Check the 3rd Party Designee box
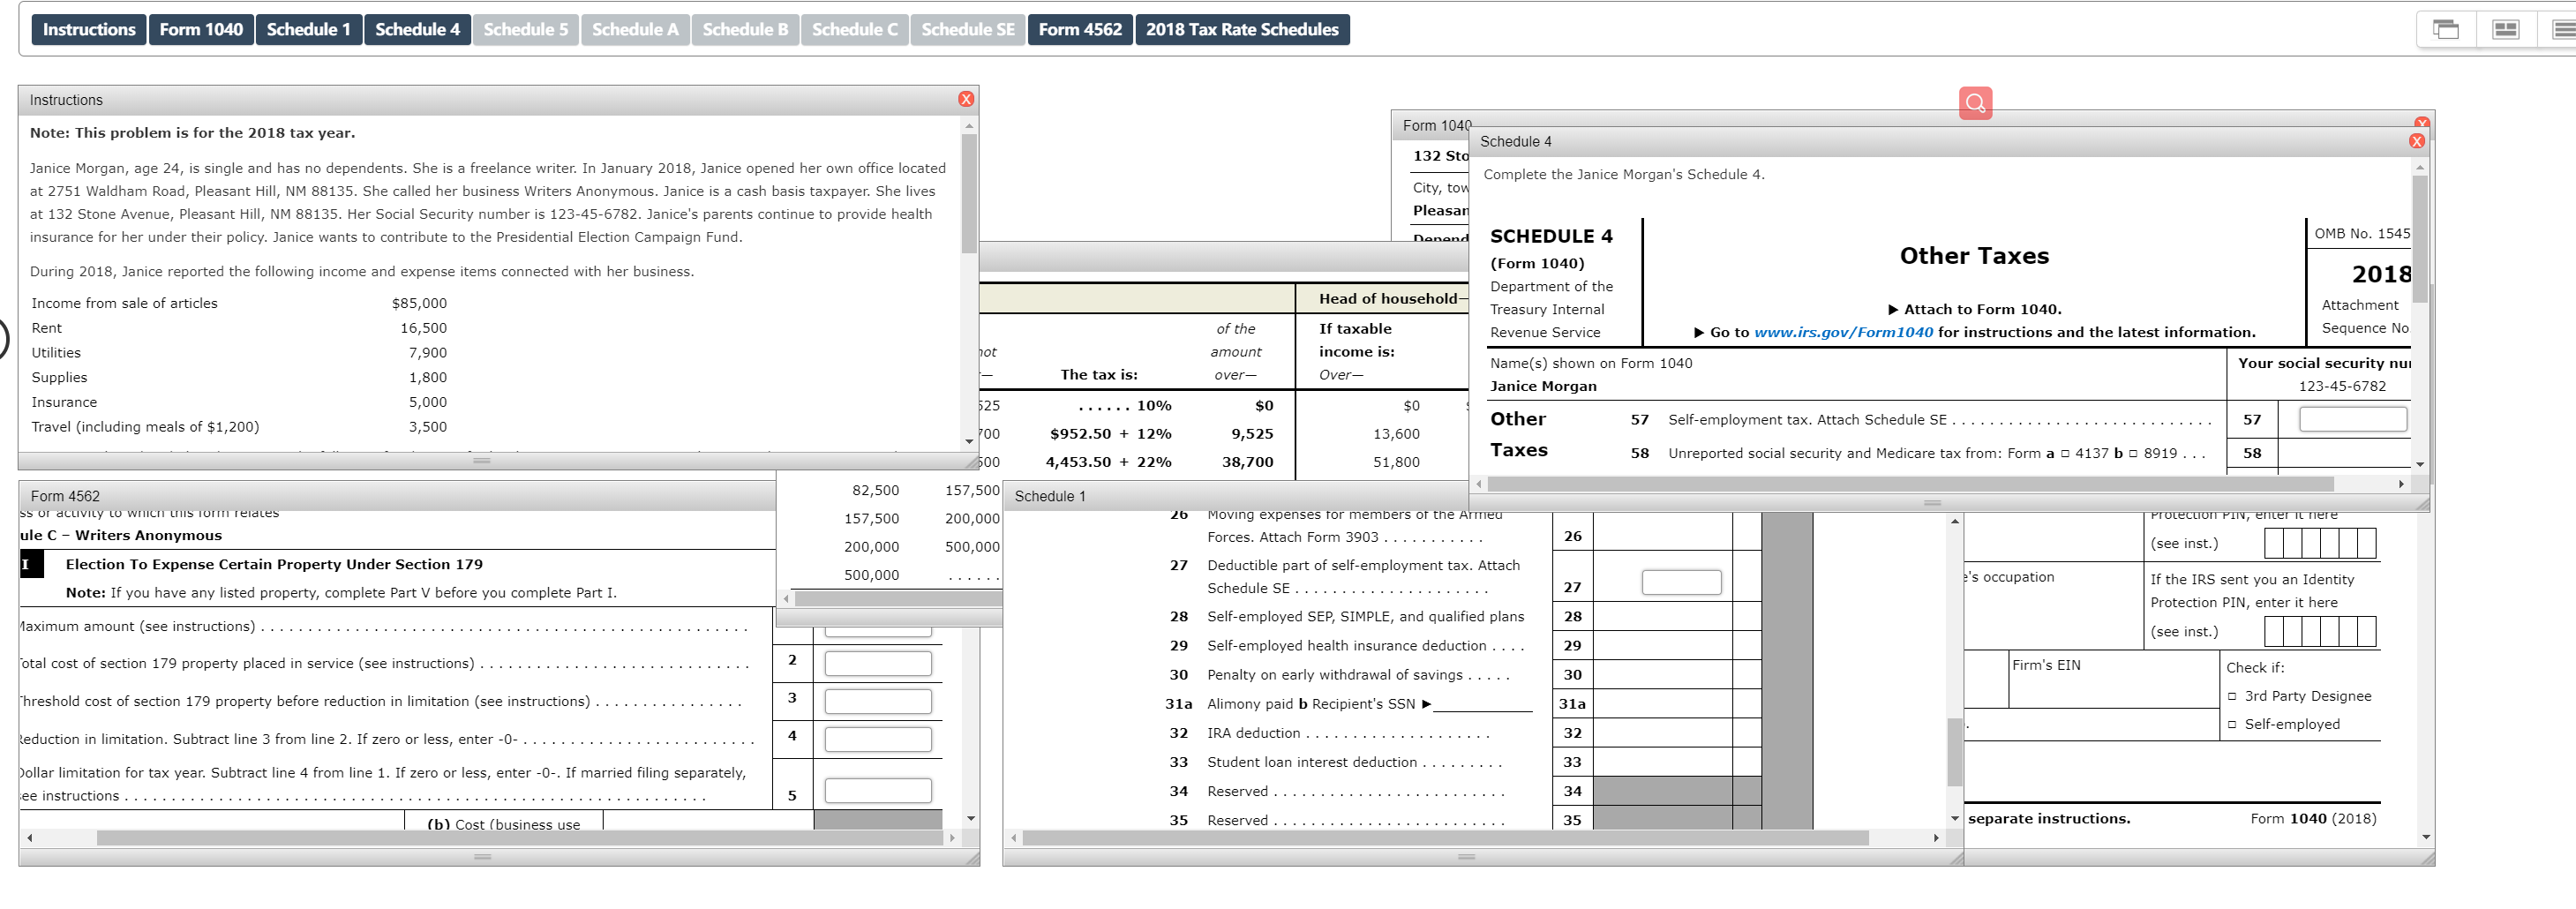Image resolution: width=2576 pixels, height=909 pixels. (x=2232, y=696)
